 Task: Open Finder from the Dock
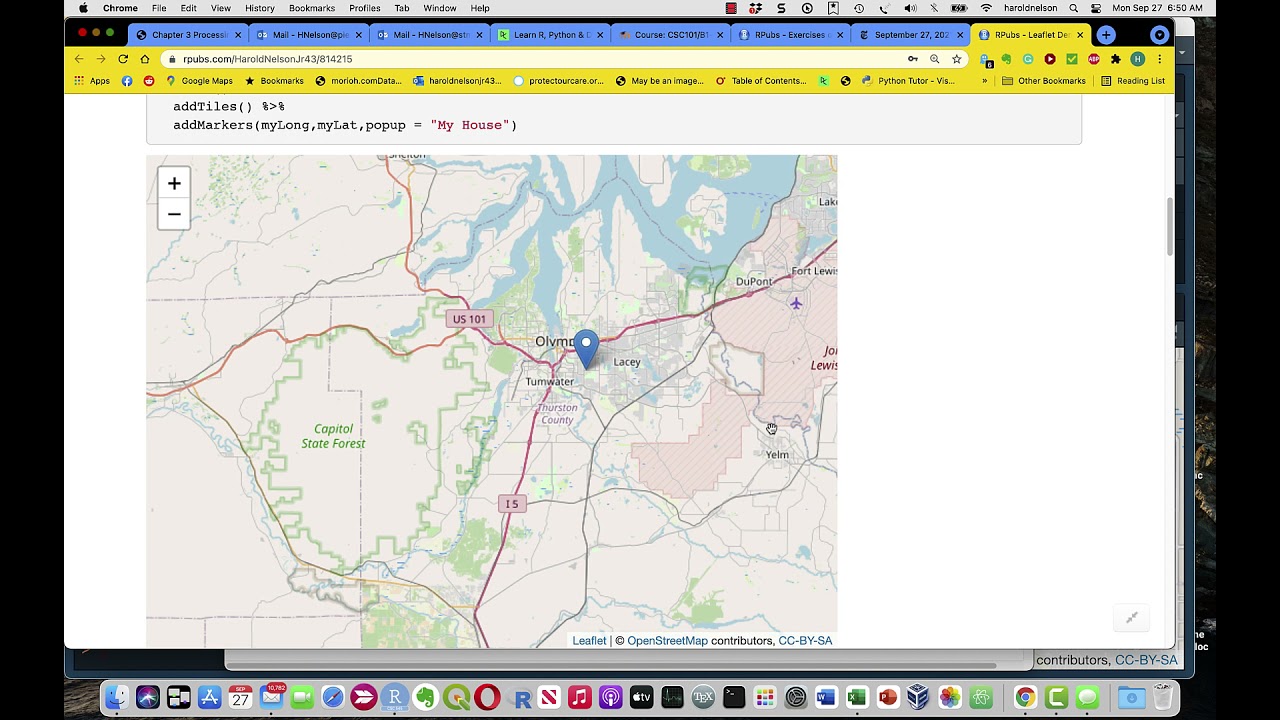tap(117, 697)
